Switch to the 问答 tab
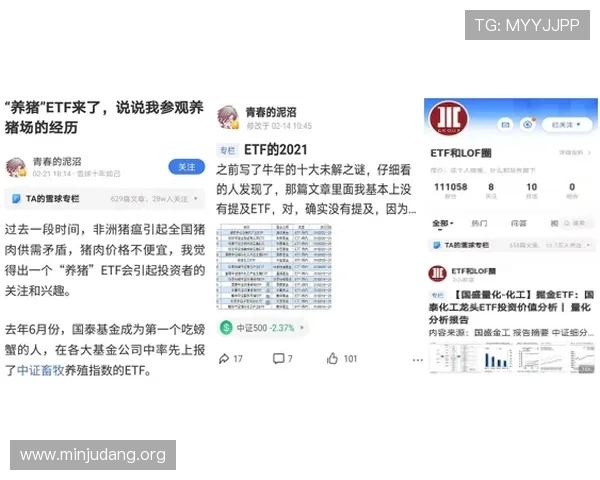The width and height of the screenshot is (600, 480). [518, 224]
